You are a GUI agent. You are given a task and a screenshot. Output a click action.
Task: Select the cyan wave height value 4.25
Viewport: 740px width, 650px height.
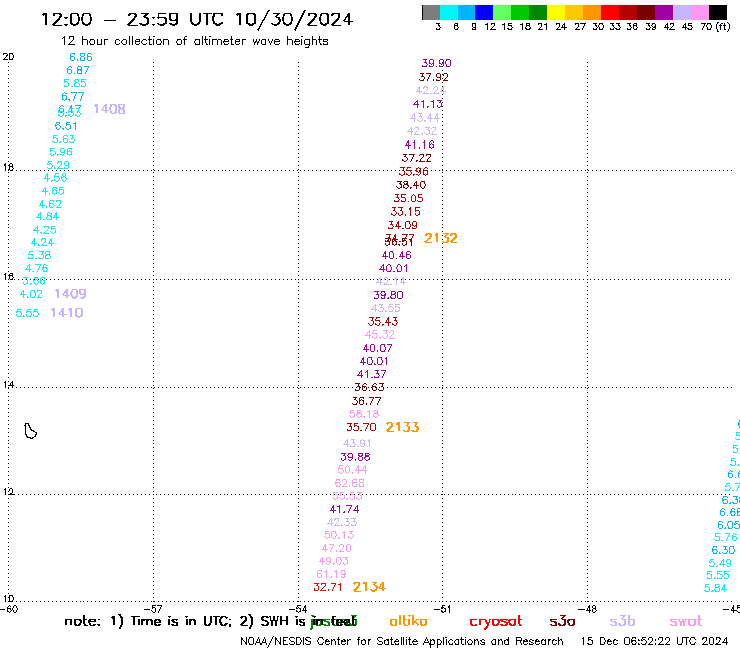point(45,230)
